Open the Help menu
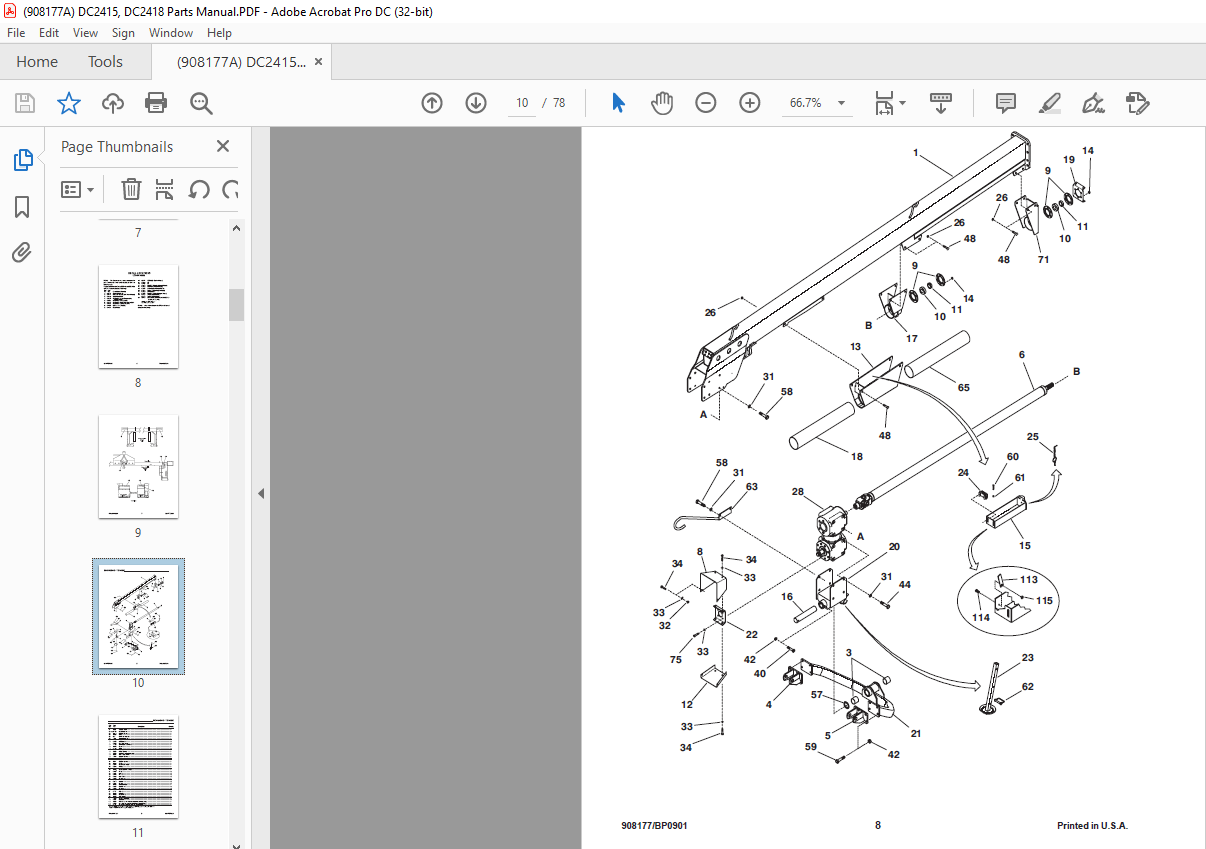Viewport: 1206px width, 849px height. coord(219,33)
